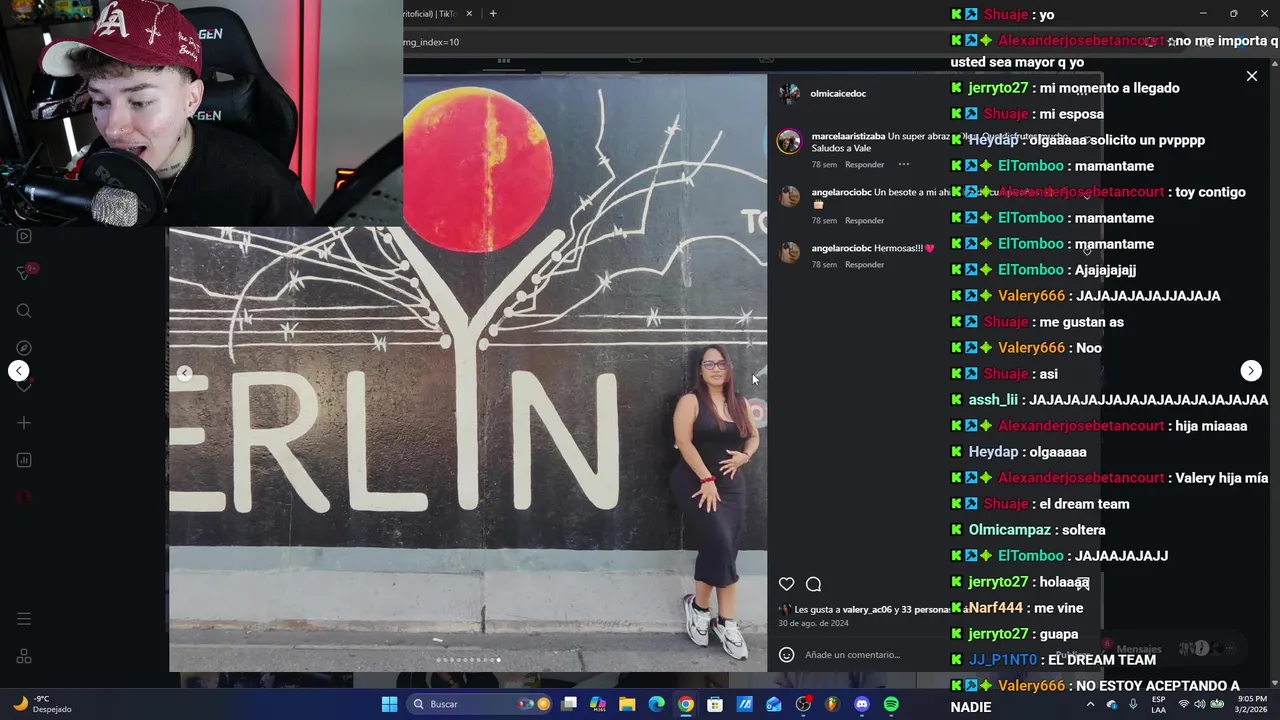The width and height of the screenshot is (1280, 720).
Task: Click the microphone tray icon
Action: 1133,704
